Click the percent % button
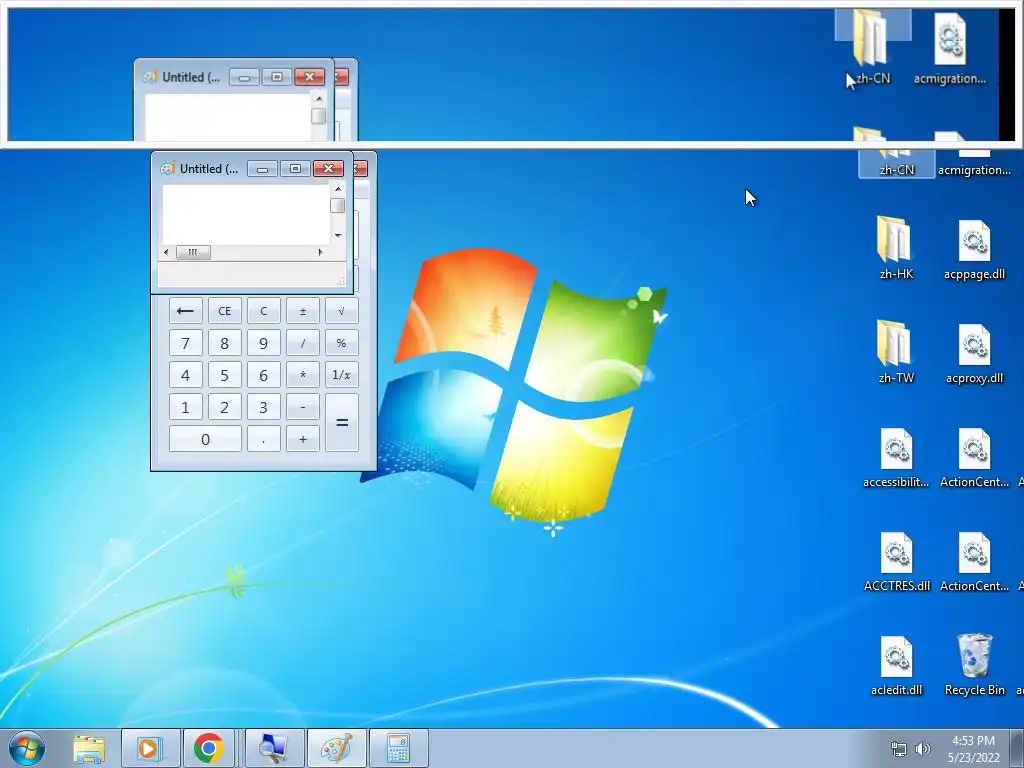The height and width of the screenshot is (768, 1024). 342,343
